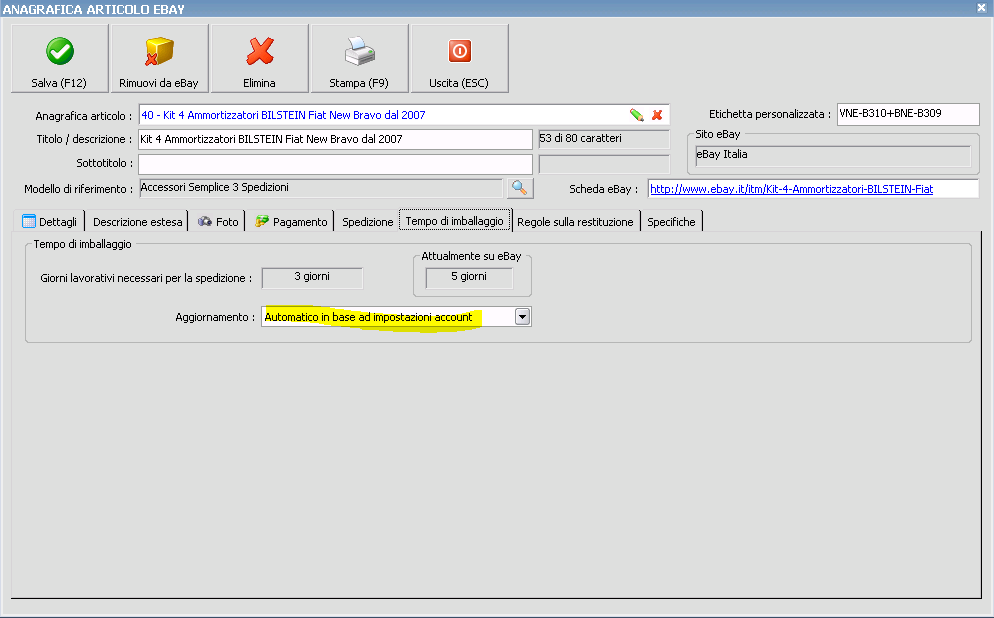994x618 pixels.
Task: Open the Pagamento tab
Action: tap(291, 222)
